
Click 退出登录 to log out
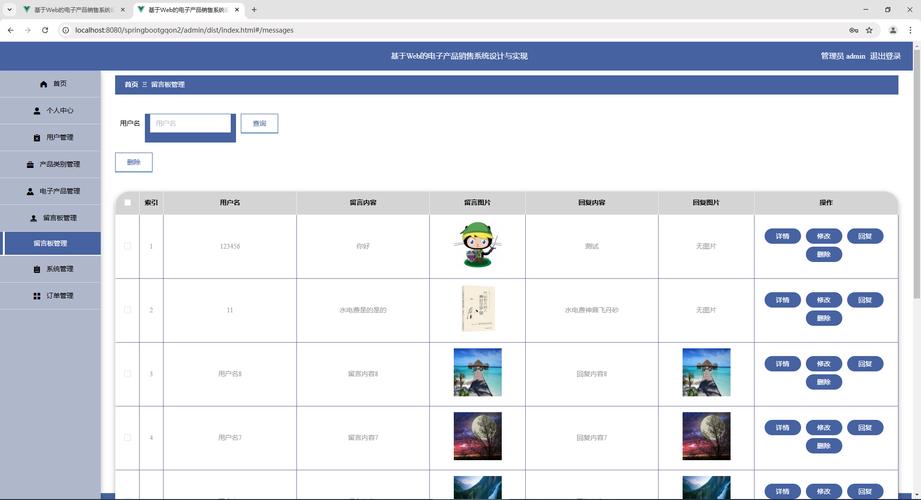(885, 56)
